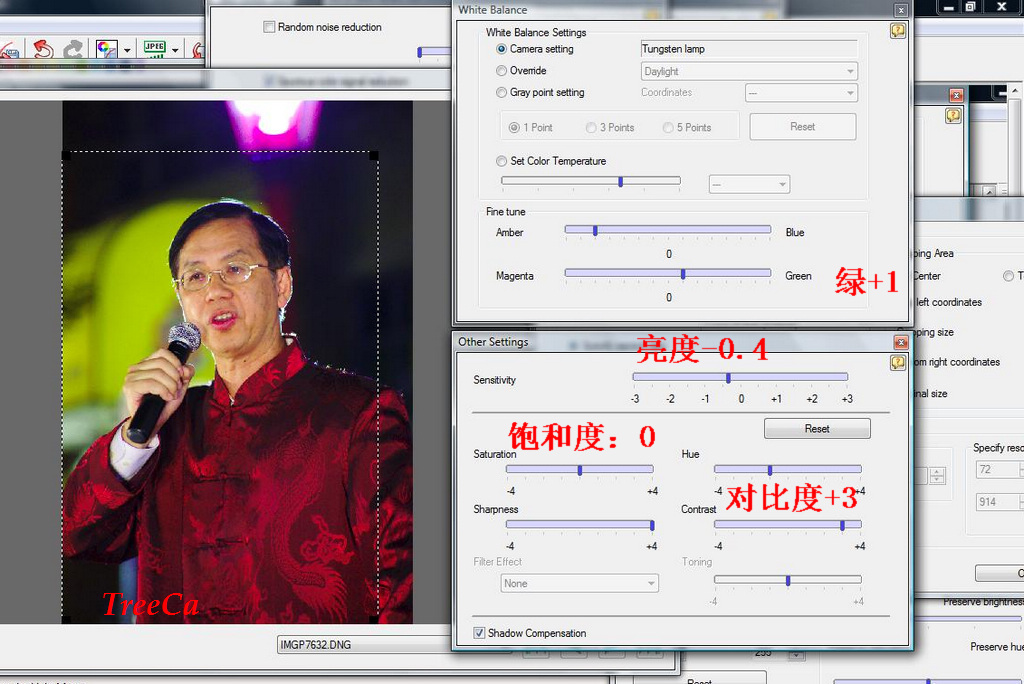Close the White Balance panel
The width and height of the screenshot is (1024, 684).
coord(901,10)
